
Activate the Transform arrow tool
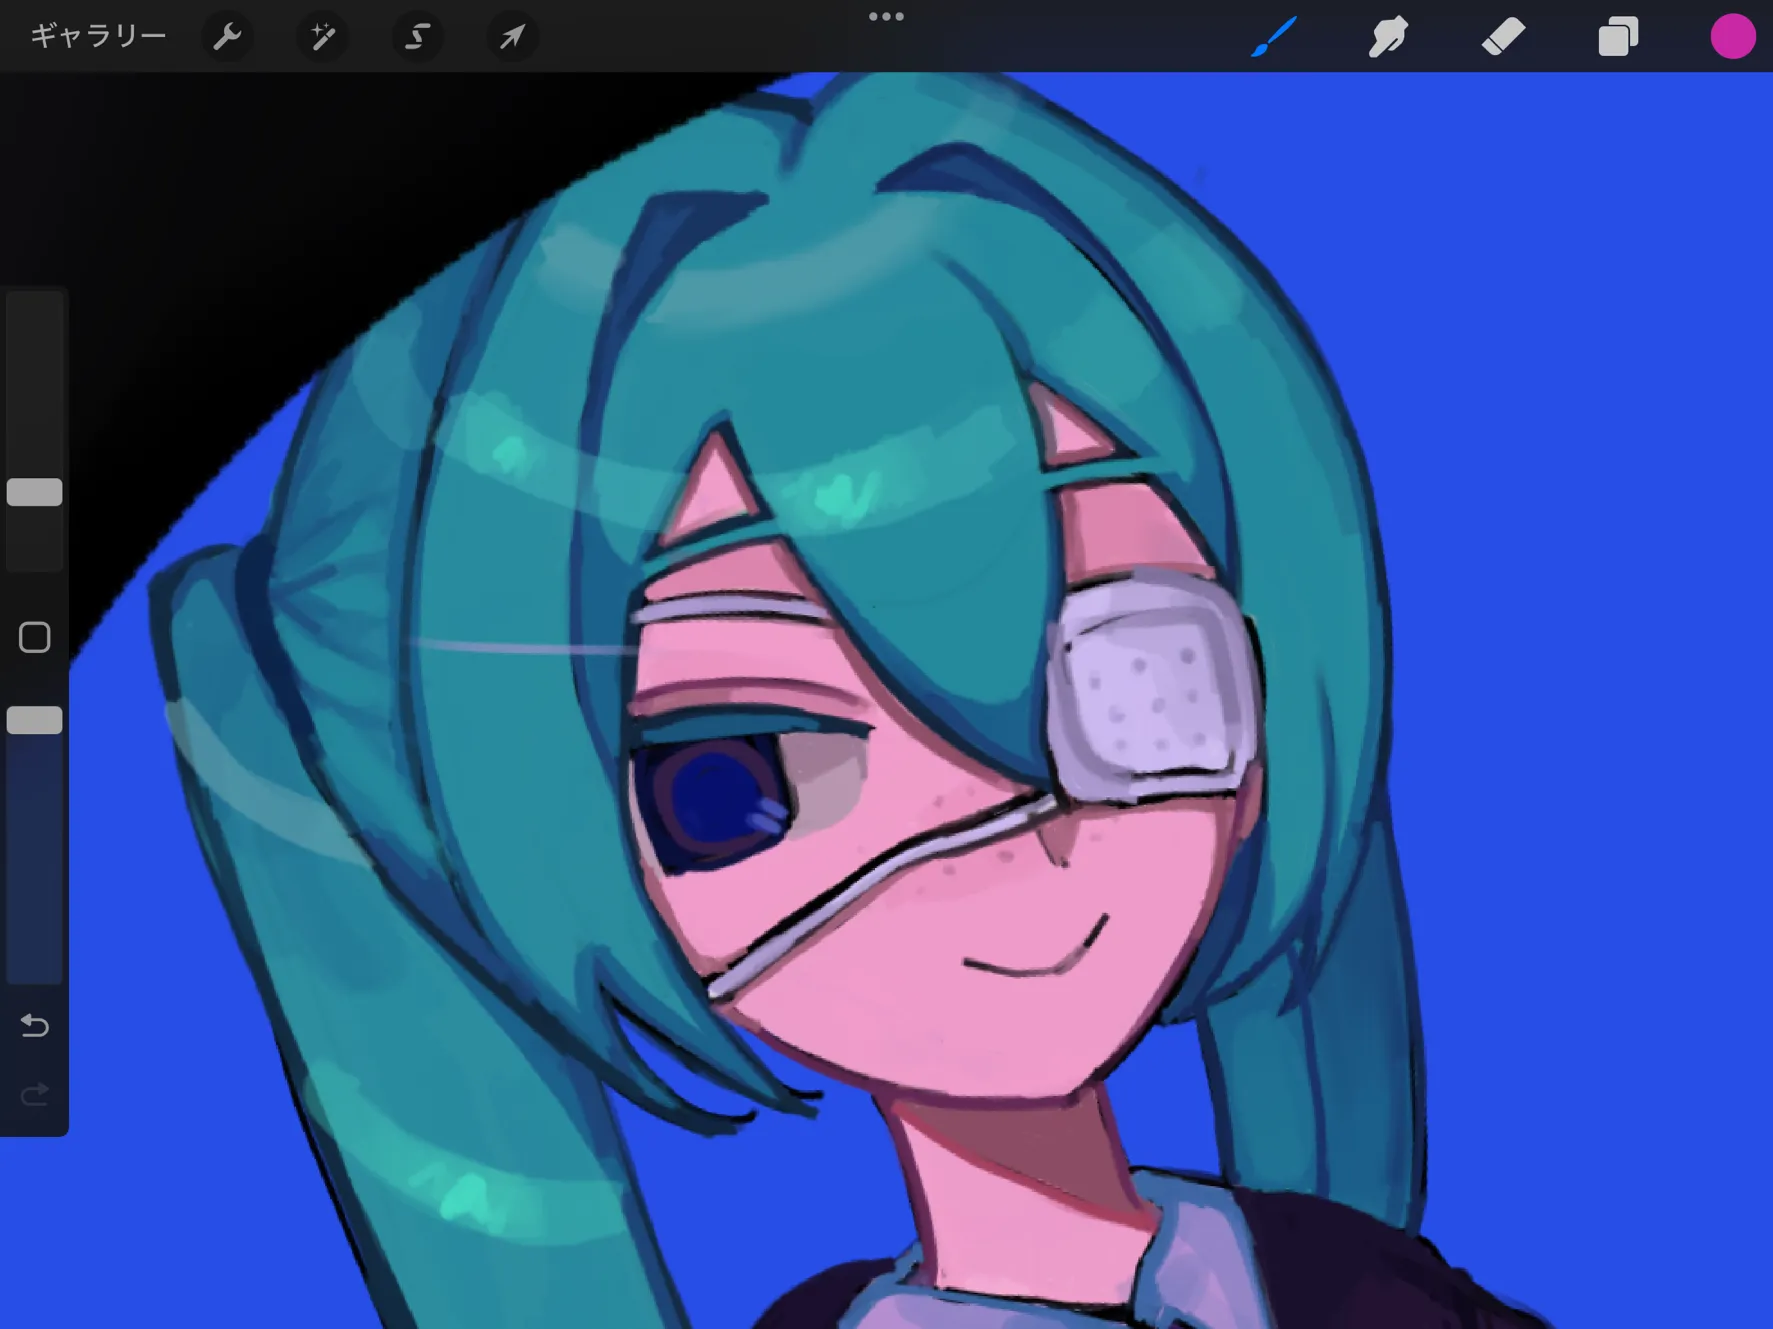tap(512, 37)
